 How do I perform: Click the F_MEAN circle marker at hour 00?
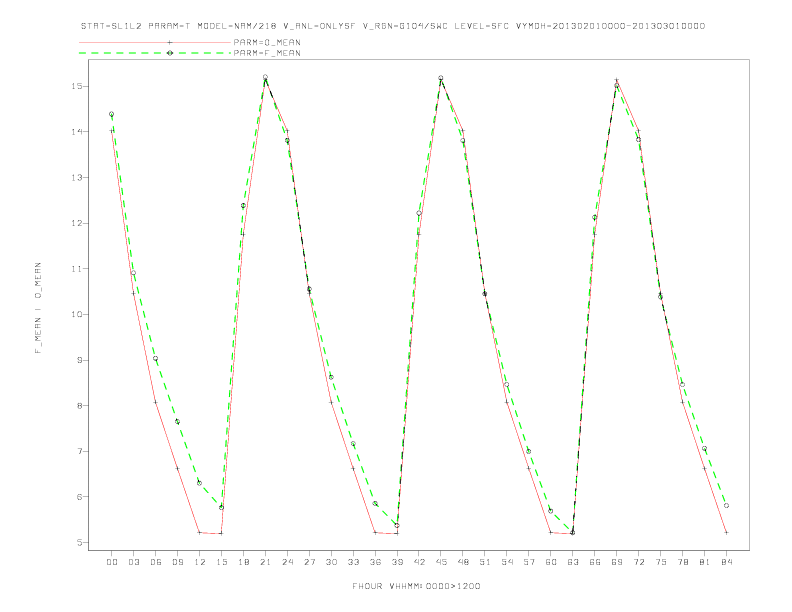click(x=112, y=114)
